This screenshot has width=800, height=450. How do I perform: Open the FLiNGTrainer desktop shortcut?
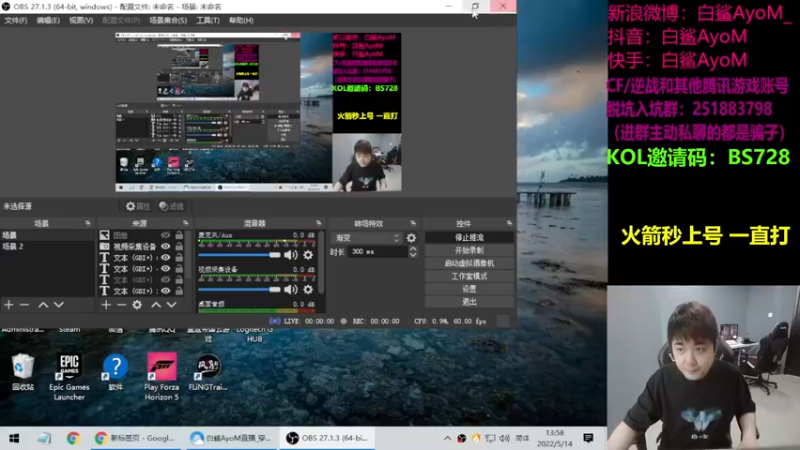click(208, 372)
